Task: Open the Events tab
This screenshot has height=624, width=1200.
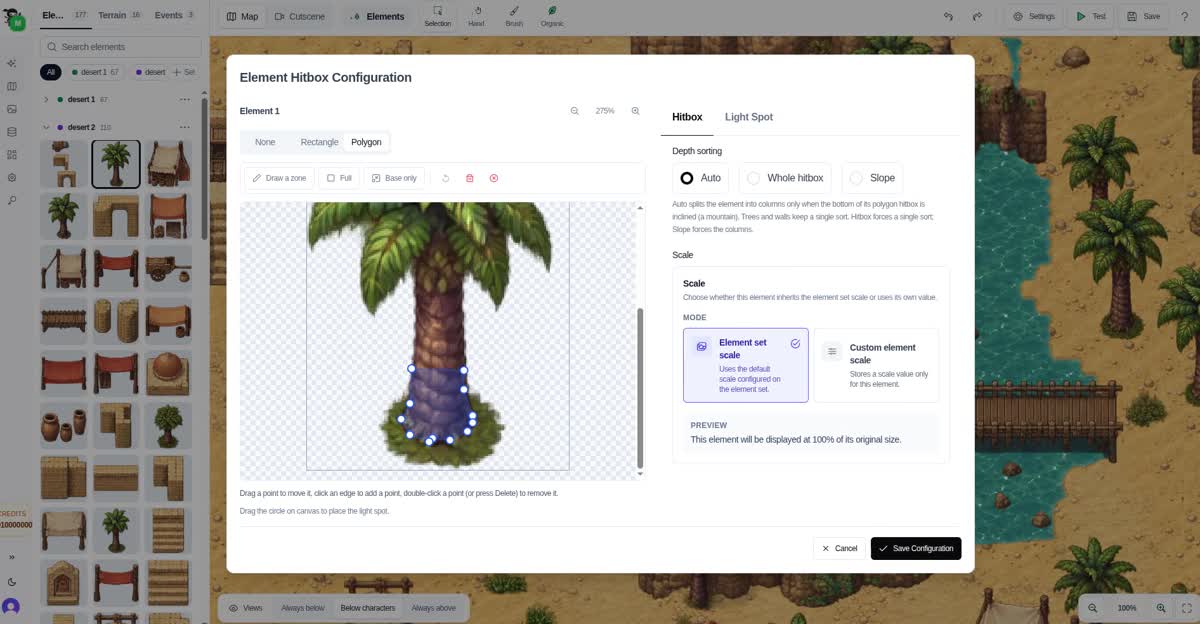Action: (174, 15)
